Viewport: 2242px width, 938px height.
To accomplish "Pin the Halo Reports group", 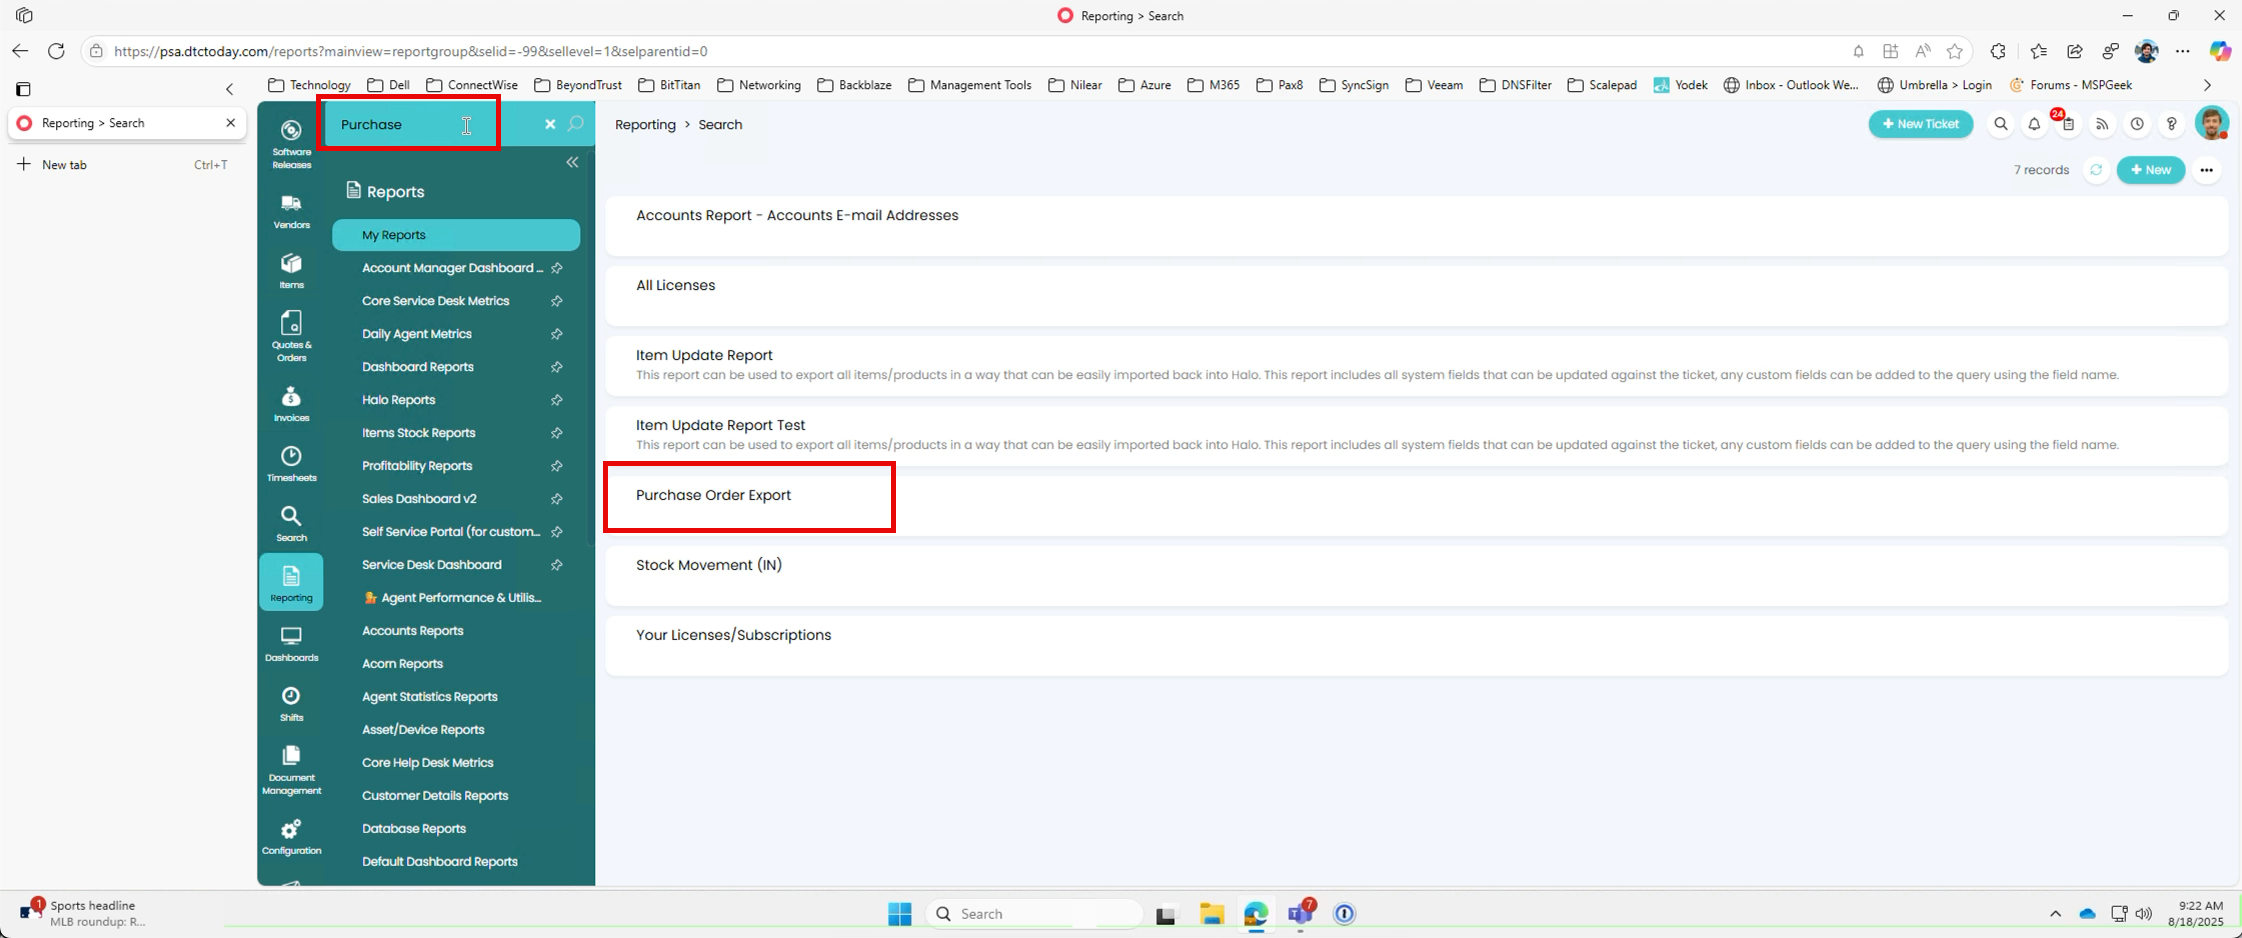I will 557,400.
